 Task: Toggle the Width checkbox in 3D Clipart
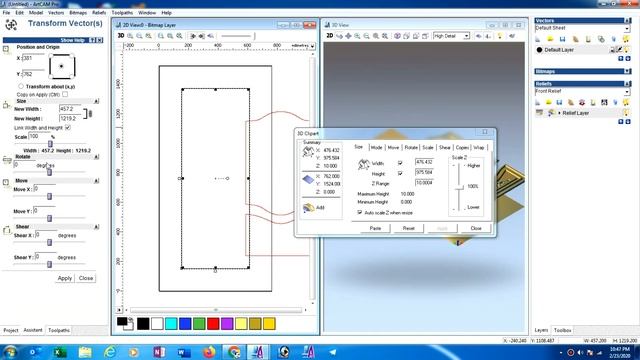coord(400,163)
